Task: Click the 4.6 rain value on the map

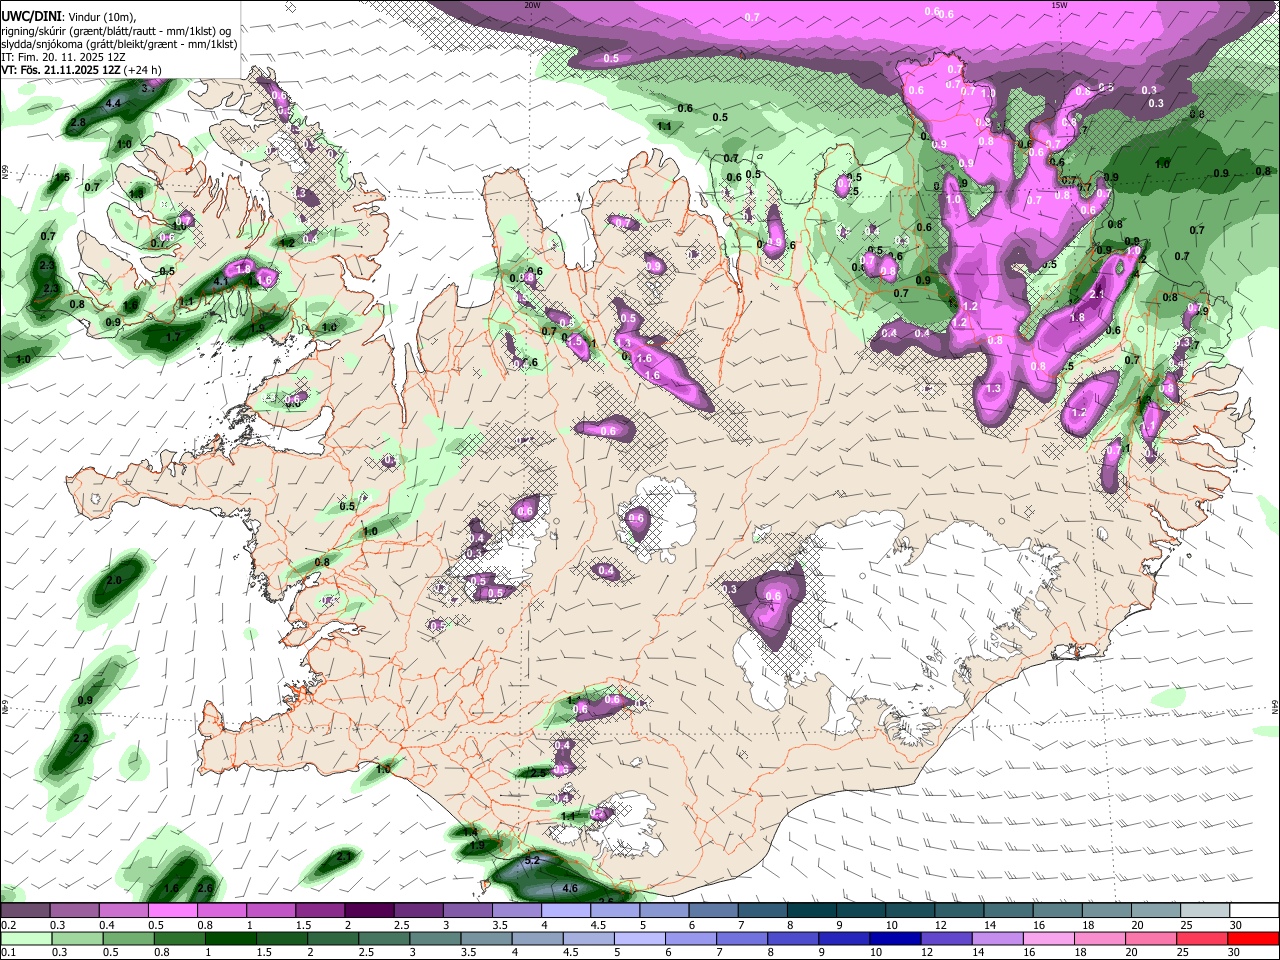Action: click(571, 888)
